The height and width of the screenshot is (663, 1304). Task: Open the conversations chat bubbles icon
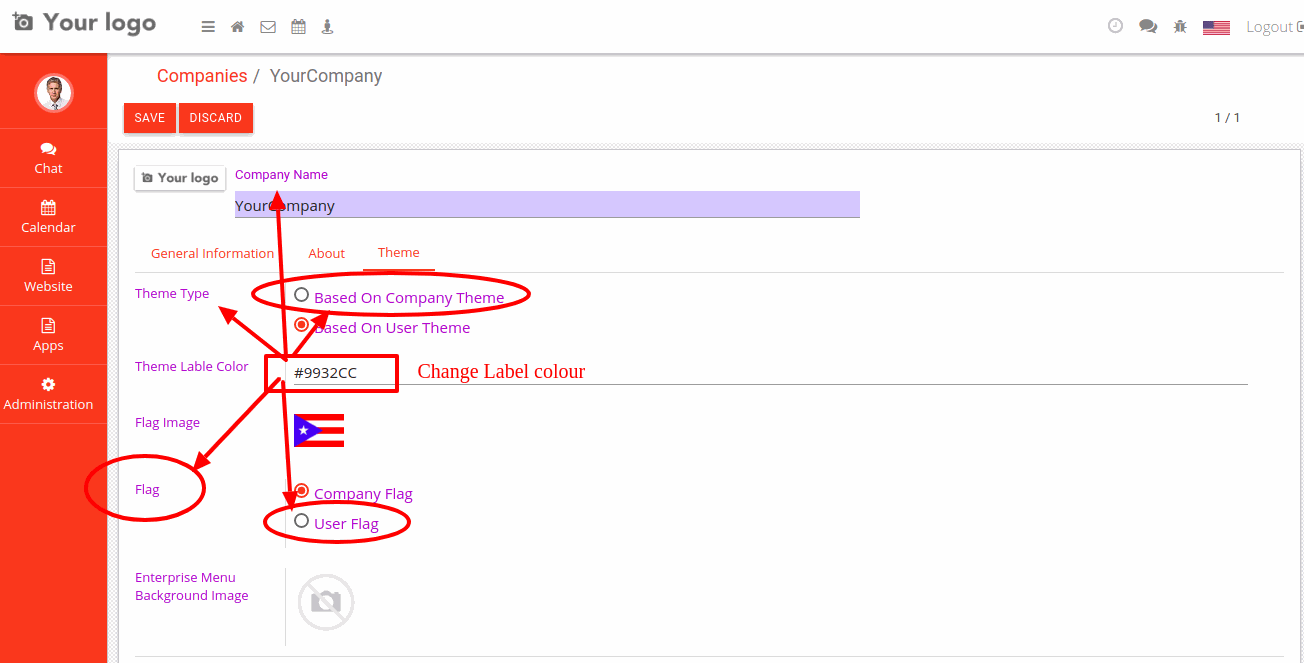click(1148, 26)
